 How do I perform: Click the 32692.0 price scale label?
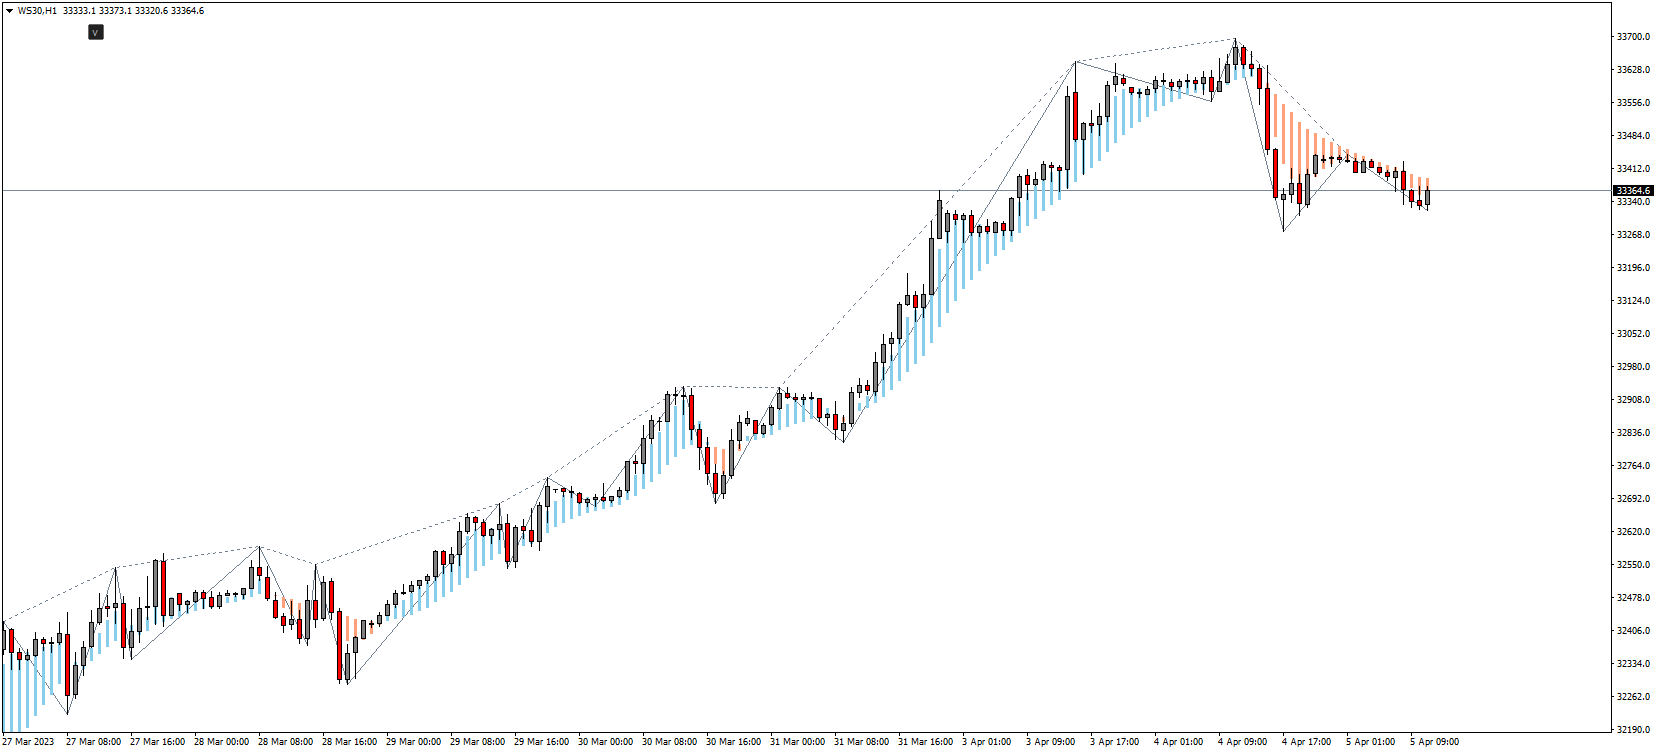(x=1633, y=499)
